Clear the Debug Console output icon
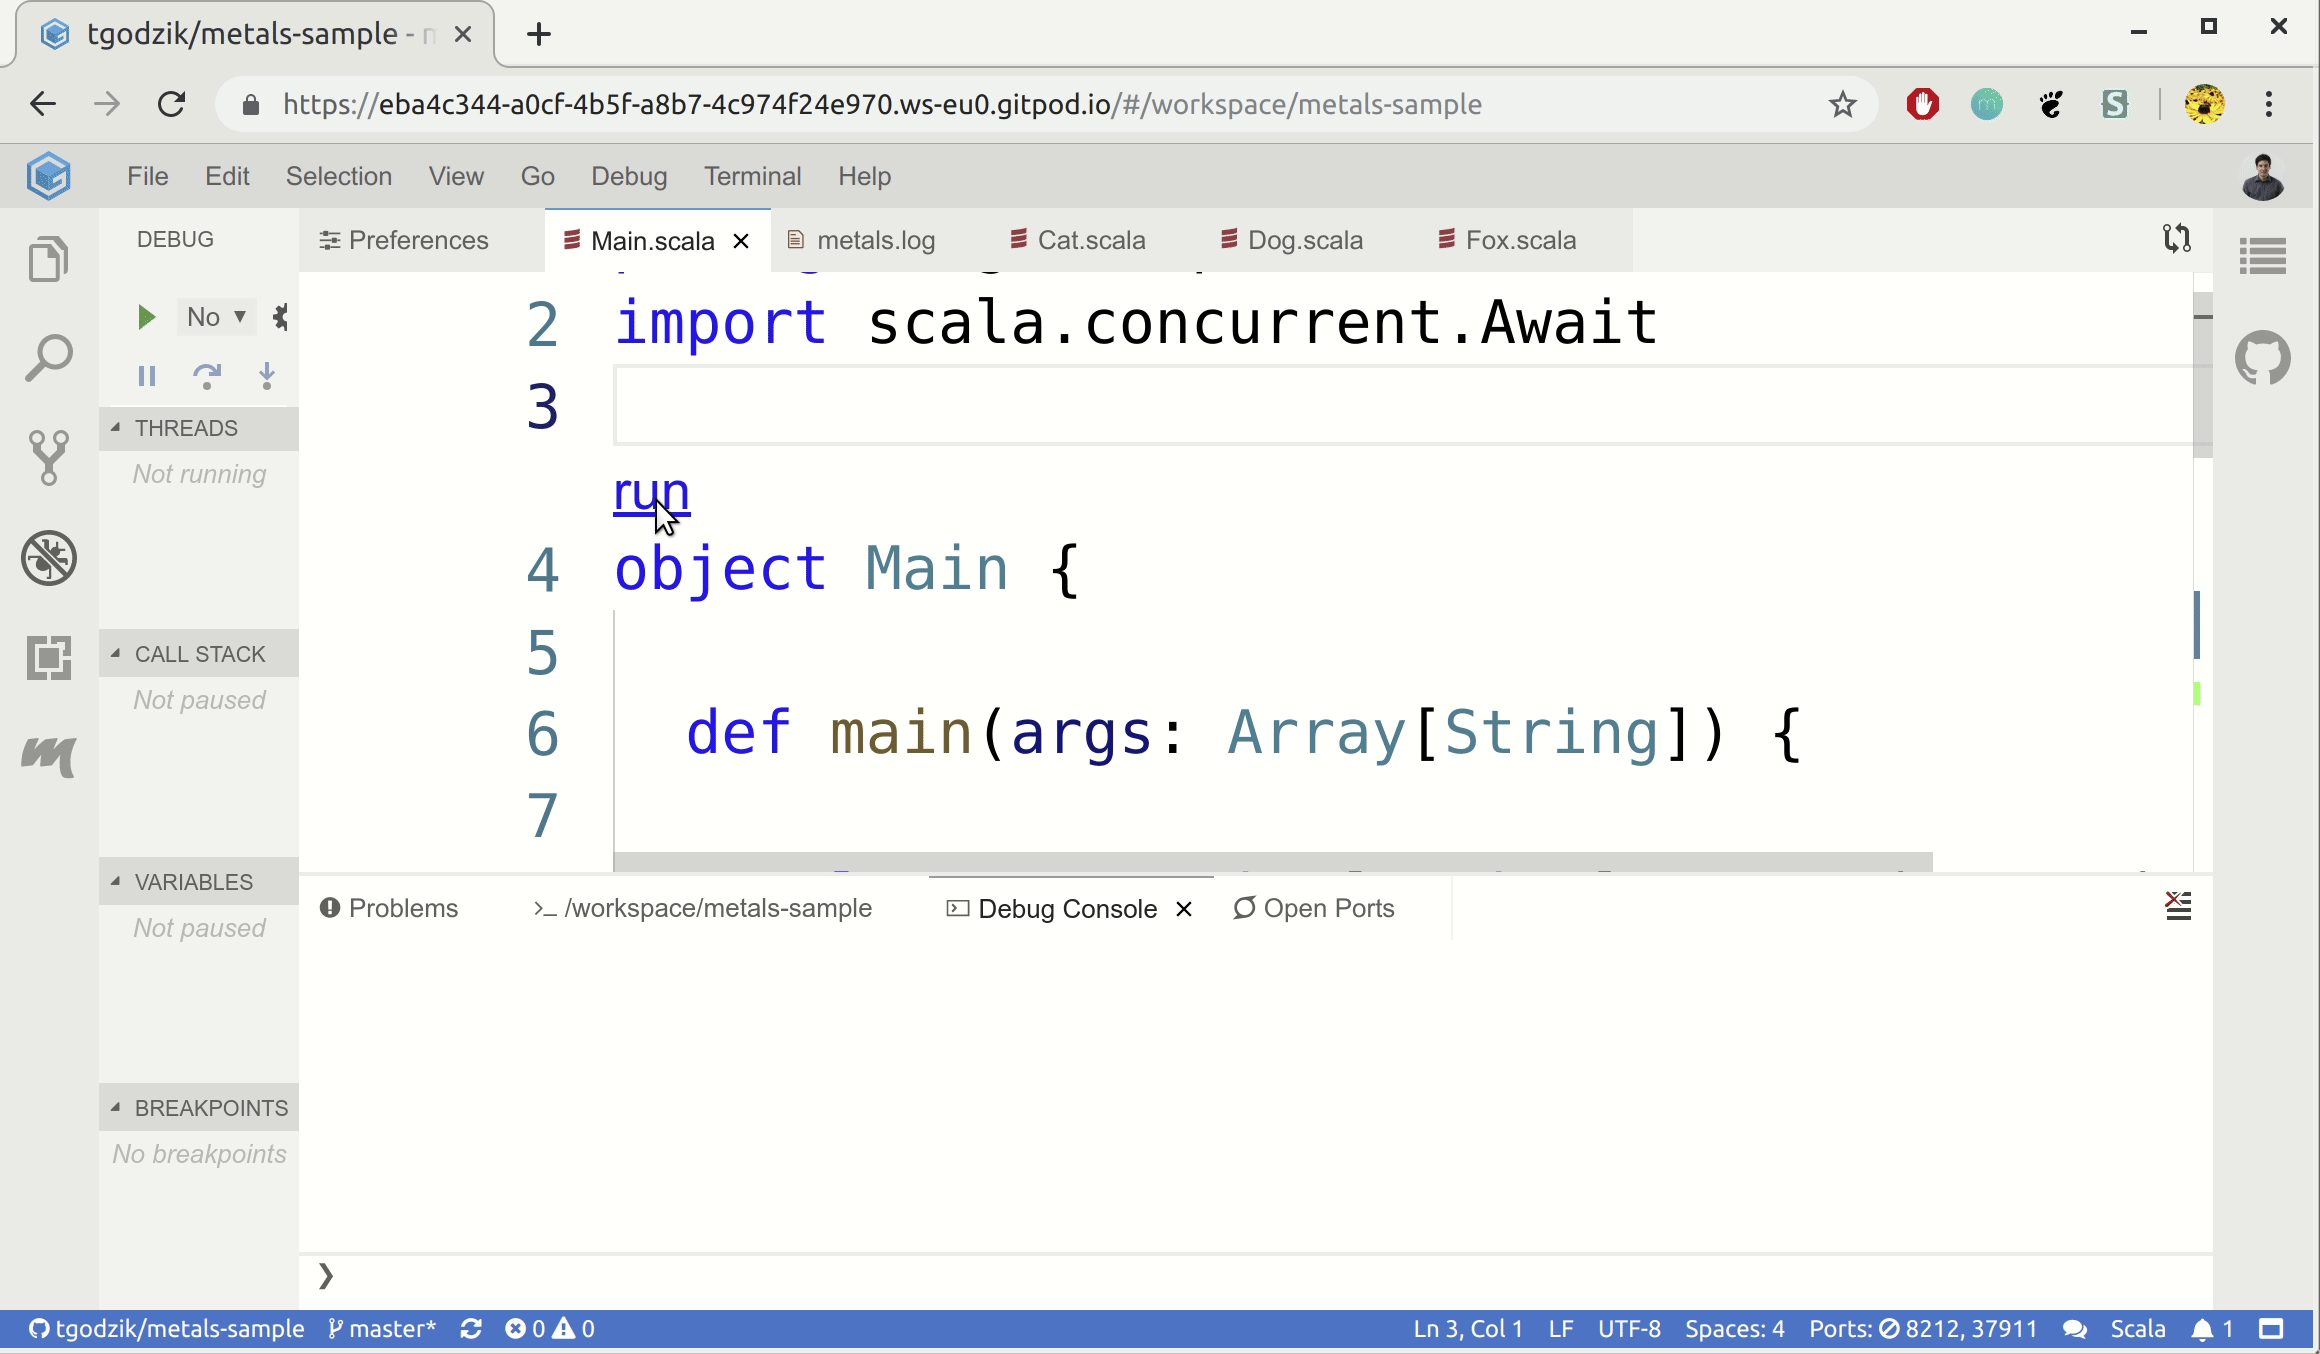Screen dimensions: 2320x1354 tap(2178, 907)
